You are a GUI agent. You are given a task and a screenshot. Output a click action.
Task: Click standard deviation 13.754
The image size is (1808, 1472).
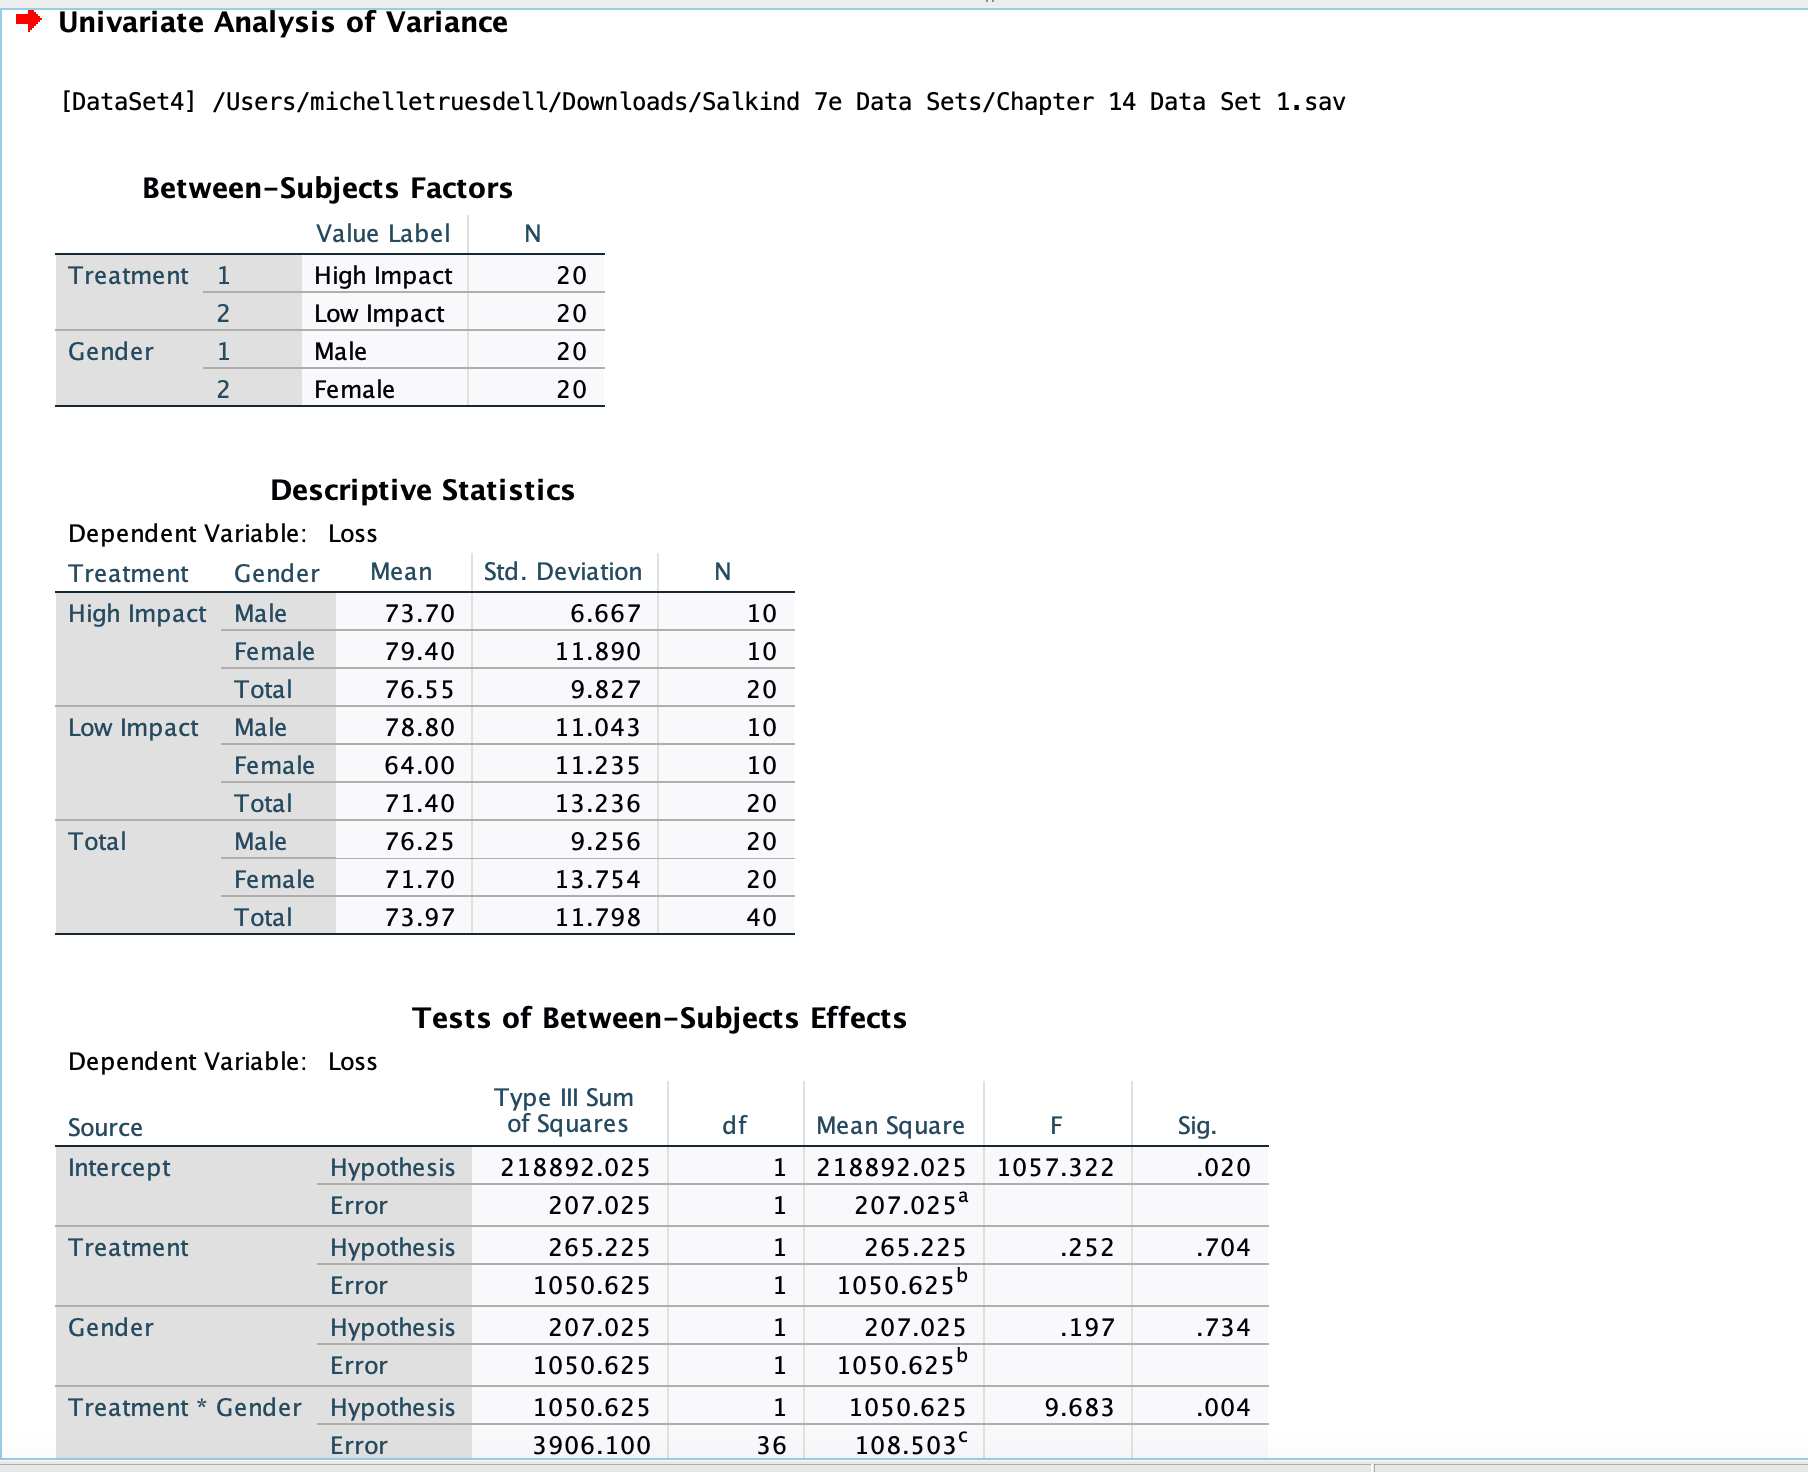pyautogui.click(x=598, y=879)
